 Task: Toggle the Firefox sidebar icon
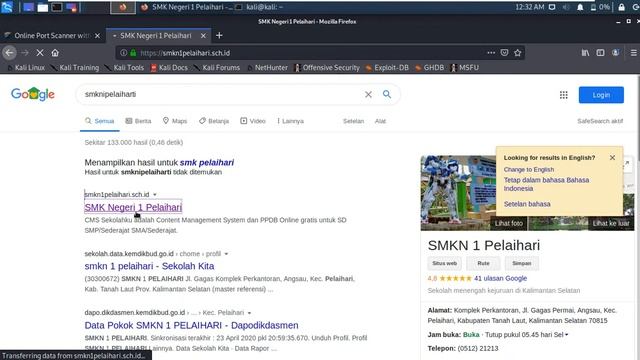pos(600,53)
